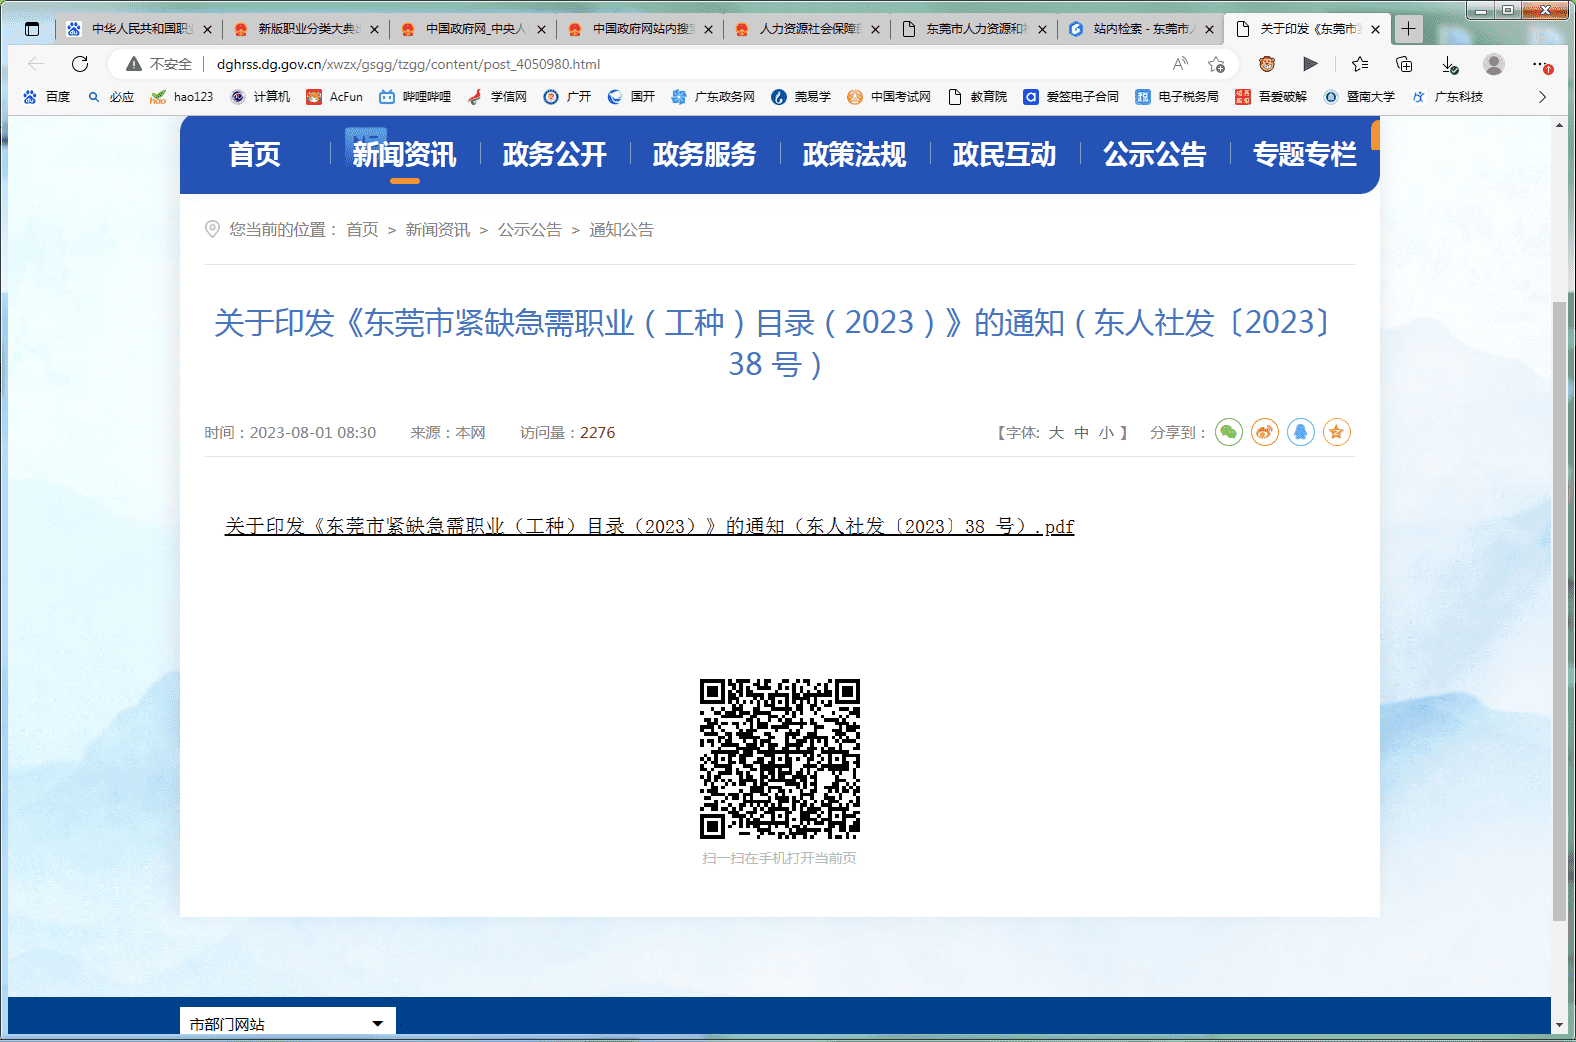
Task: Open 新闻资讯 navigation item
Action: [404, 154]
